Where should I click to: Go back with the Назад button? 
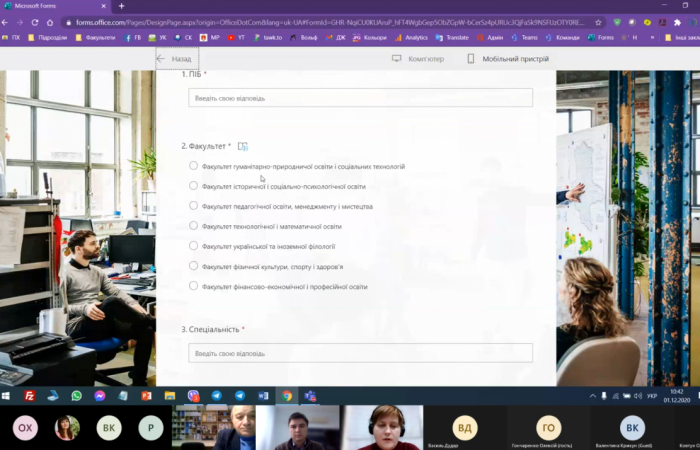(177, 59)
